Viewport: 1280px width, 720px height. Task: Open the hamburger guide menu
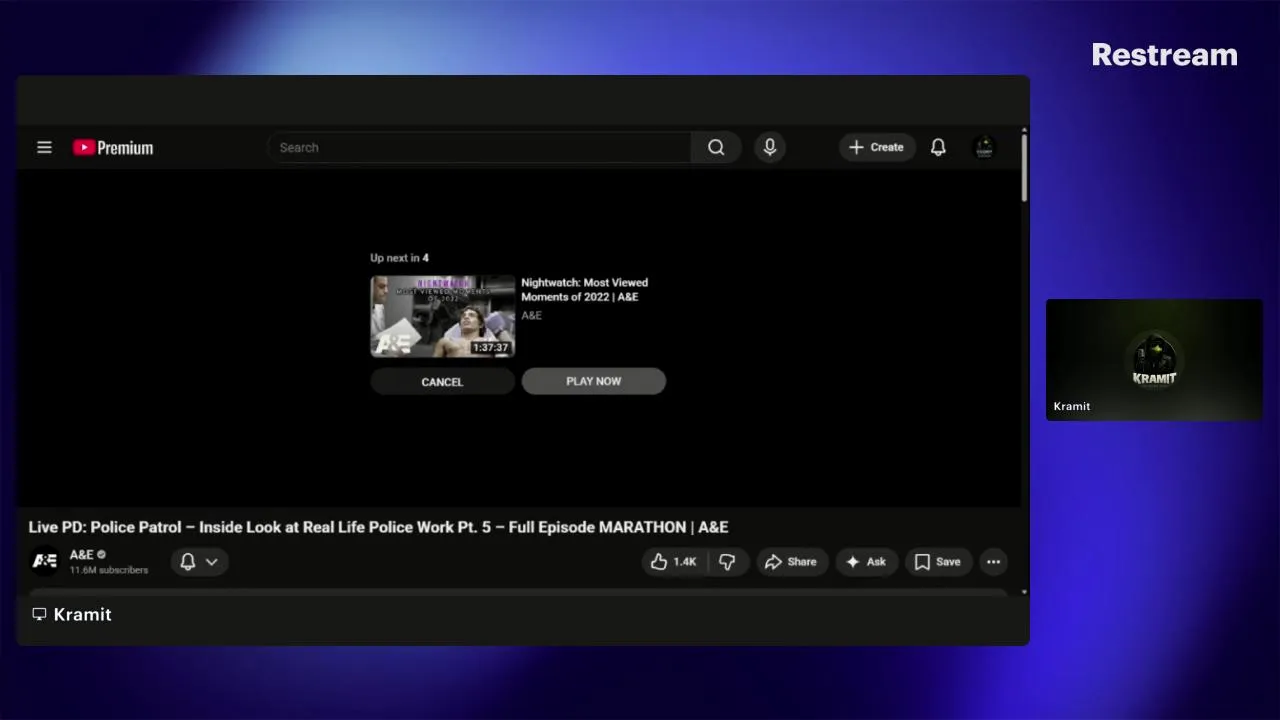(44, 147)
